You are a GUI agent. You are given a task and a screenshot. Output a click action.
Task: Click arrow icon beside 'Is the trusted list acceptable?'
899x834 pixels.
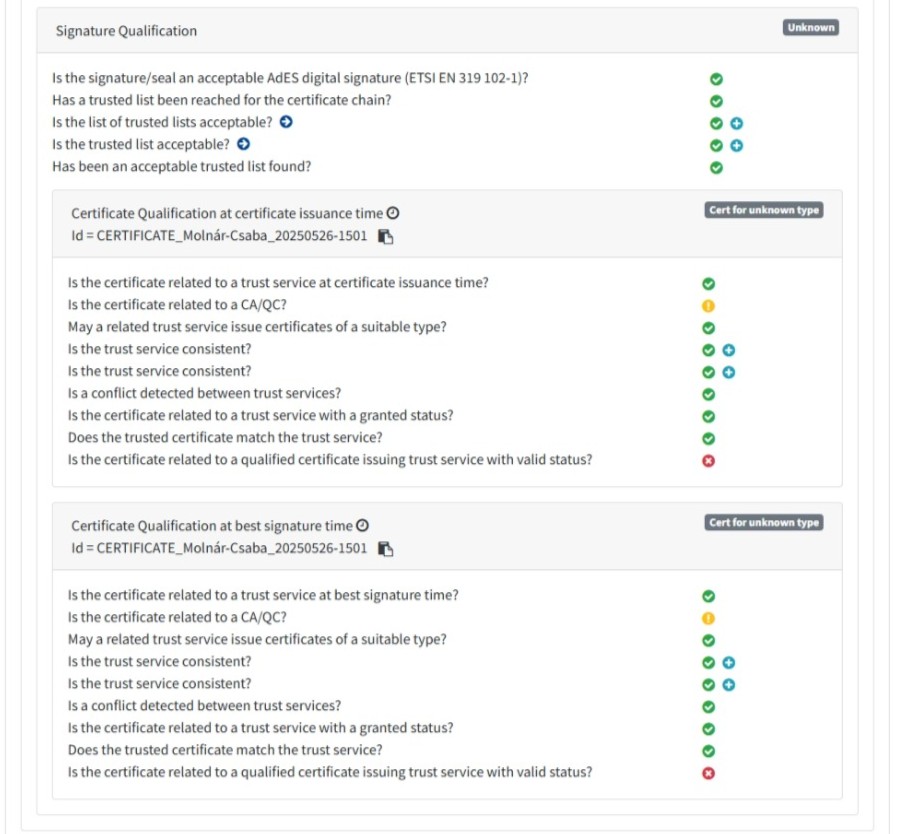(243, 145)
